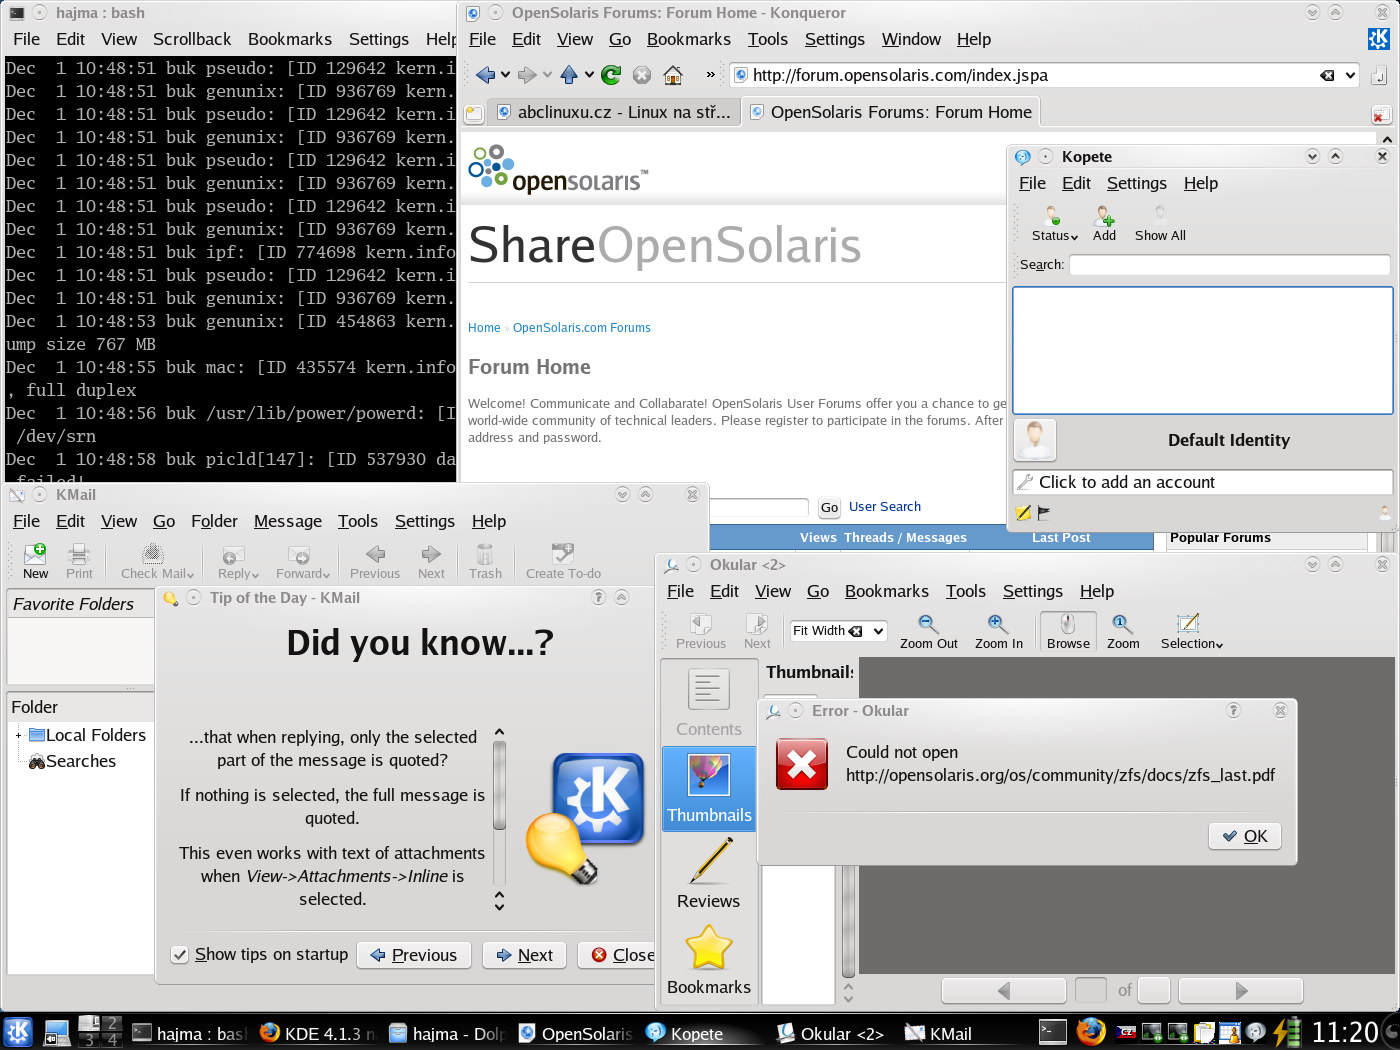This screenshot has width=1400, height=1050.
Task: Open Okular's Fit Width zoom combo
Action: tap(838, 631)
